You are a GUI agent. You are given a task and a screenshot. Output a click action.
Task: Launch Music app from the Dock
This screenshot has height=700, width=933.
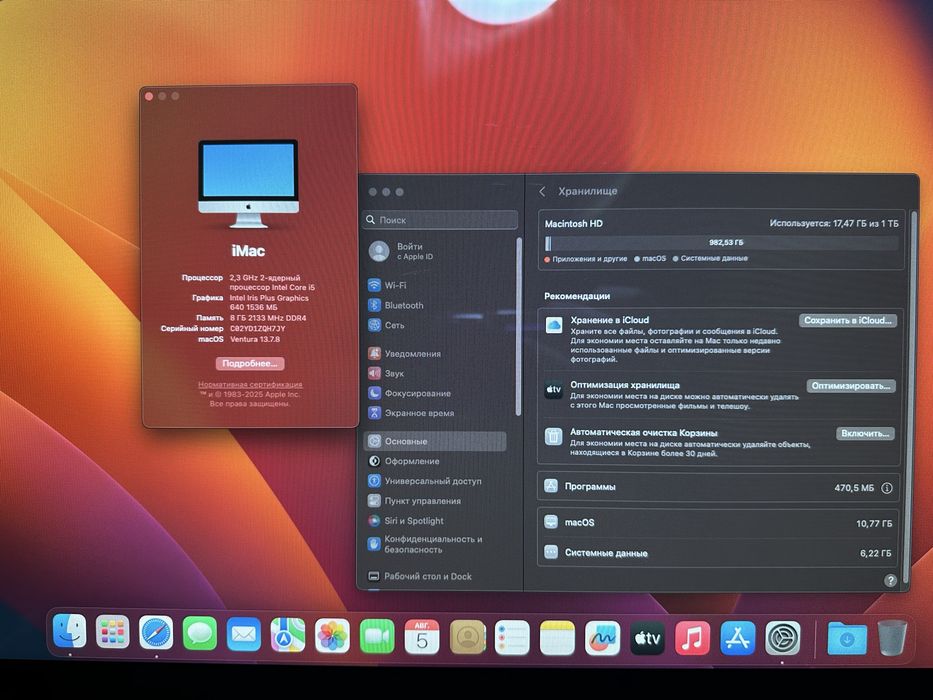(692, 638)
